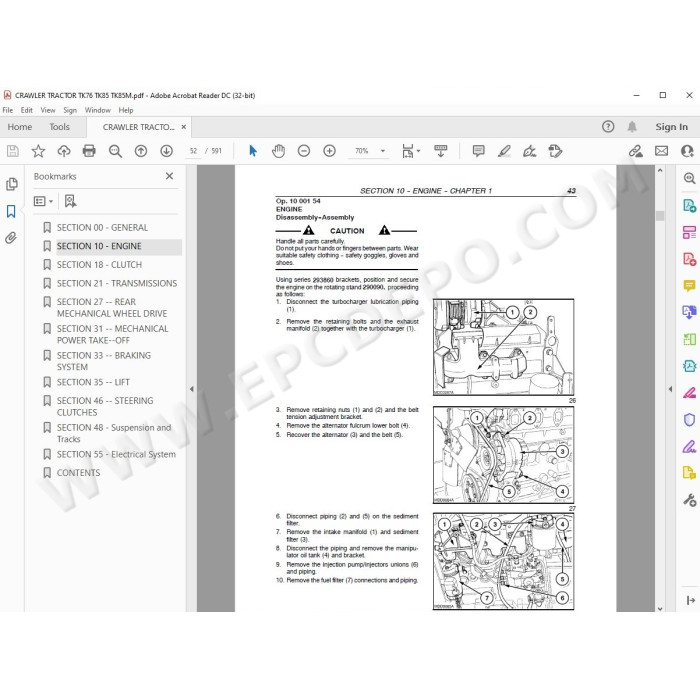Open the File menu
Screen dimensions: 700x700
[8, 110]
